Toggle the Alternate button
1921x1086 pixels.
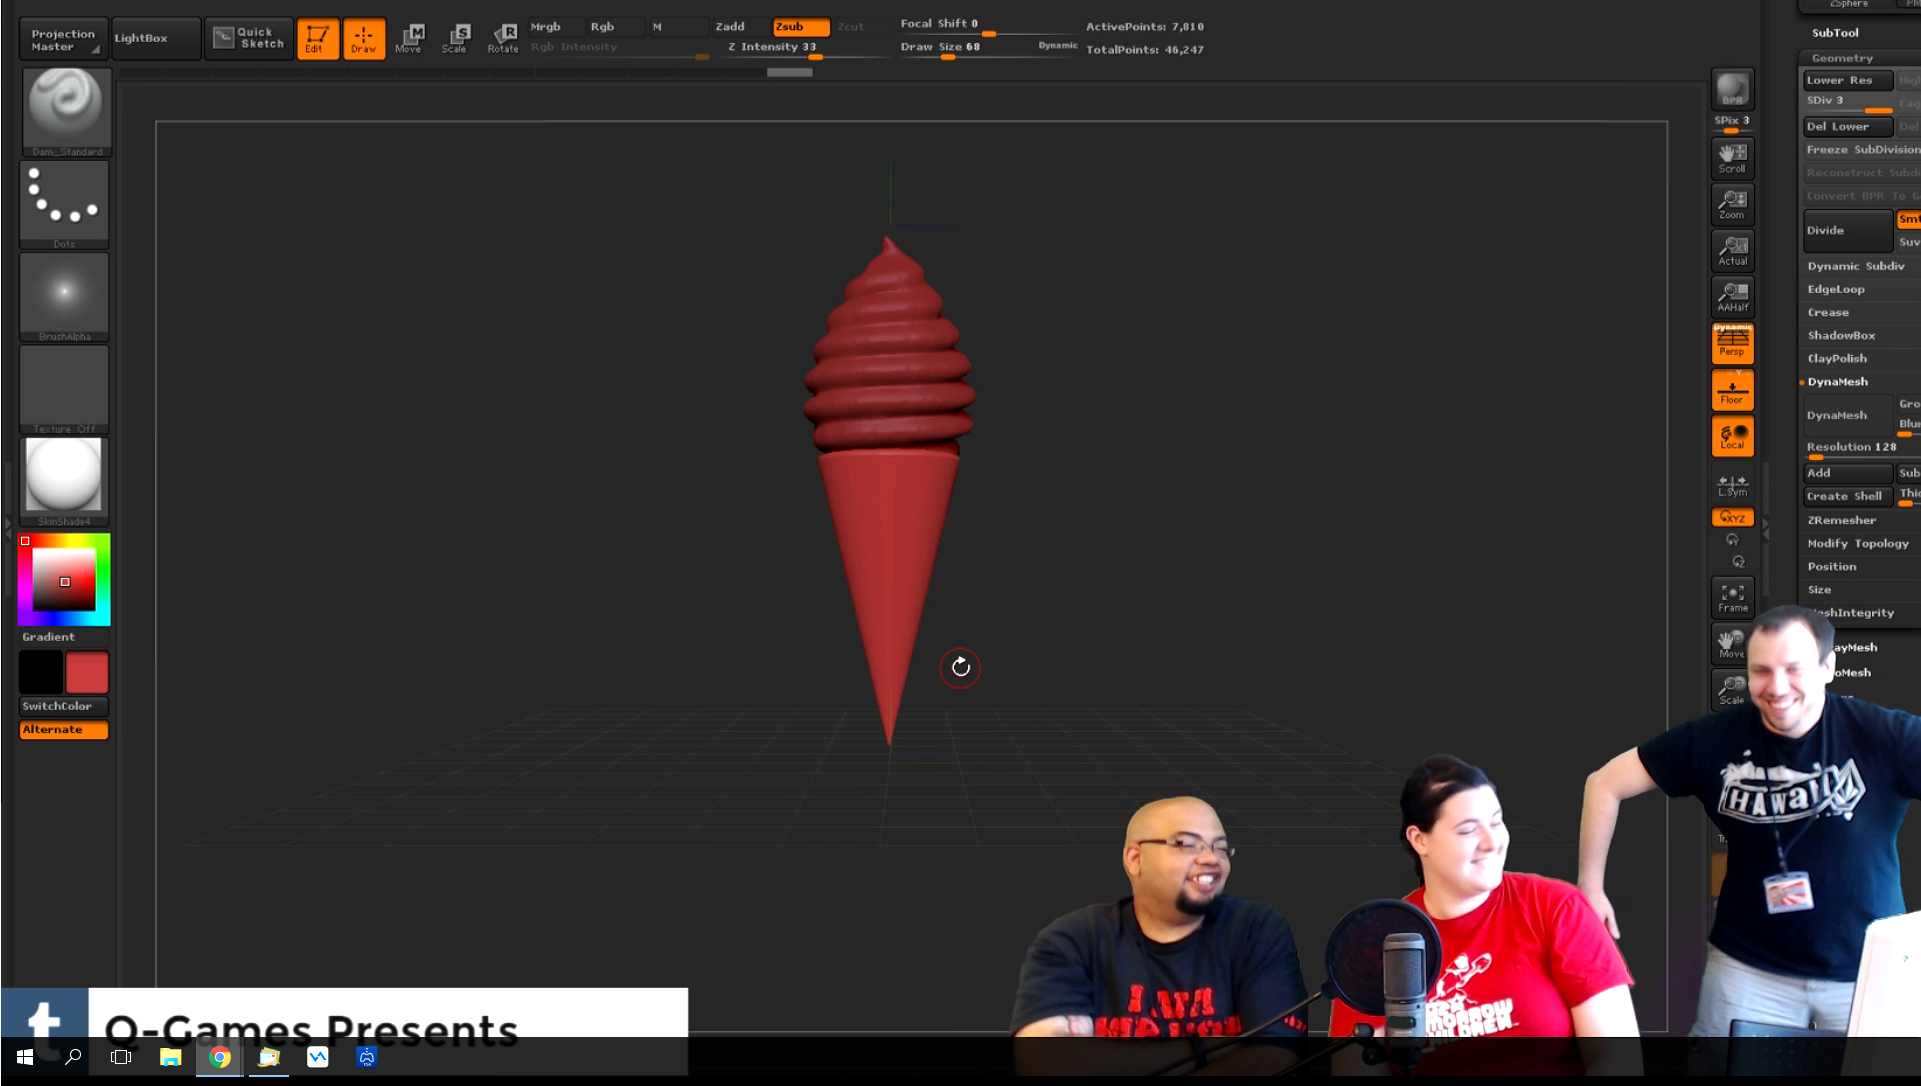click(x=64, y=730)
